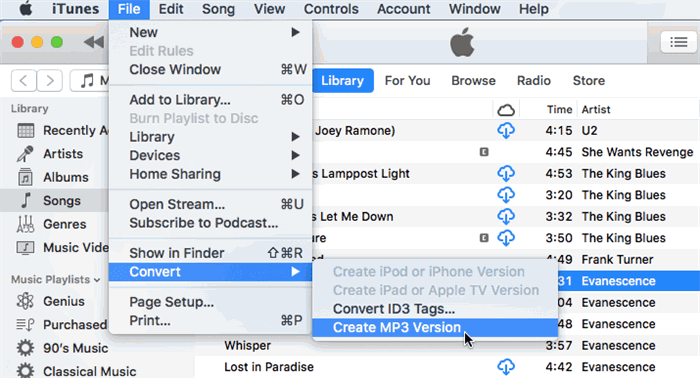The width and height of the screenshot is (700, 378).
Task: Switch to the For You tab
Action: pyautogui.click(x=408, y=81)
